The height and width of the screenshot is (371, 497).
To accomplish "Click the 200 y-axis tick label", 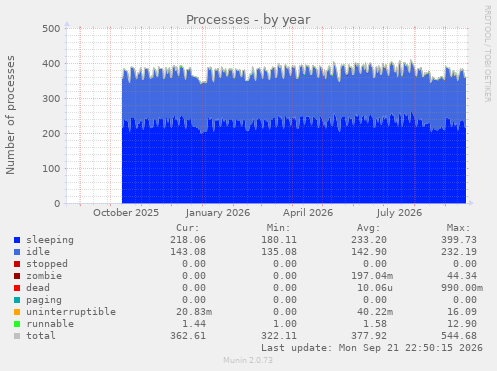I will (x=51, y=134).
